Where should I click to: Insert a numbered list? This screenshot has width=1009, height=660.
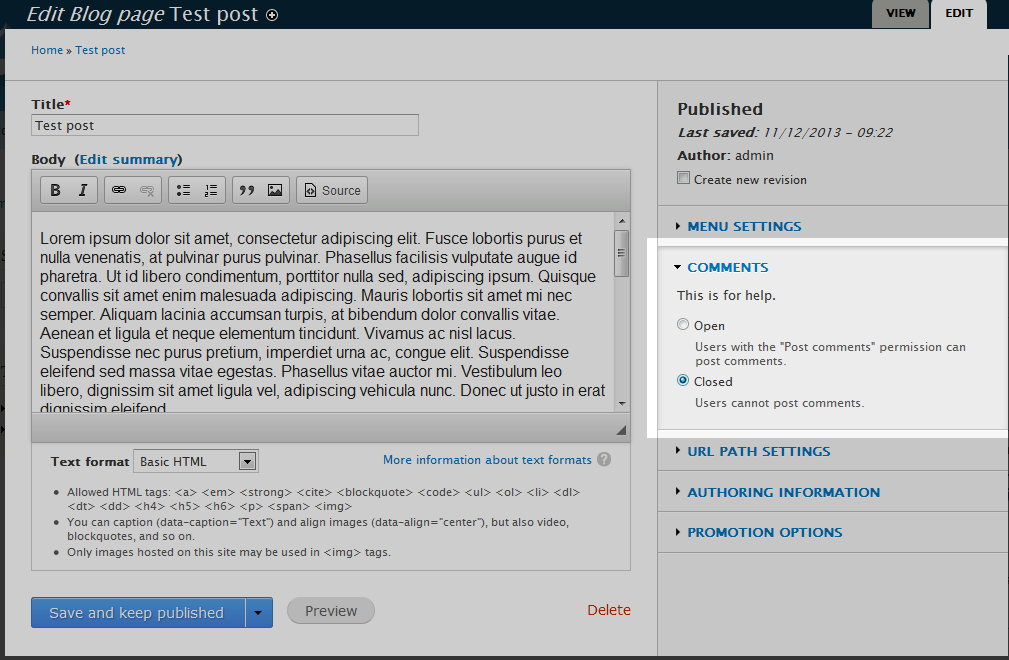[211, 190]
